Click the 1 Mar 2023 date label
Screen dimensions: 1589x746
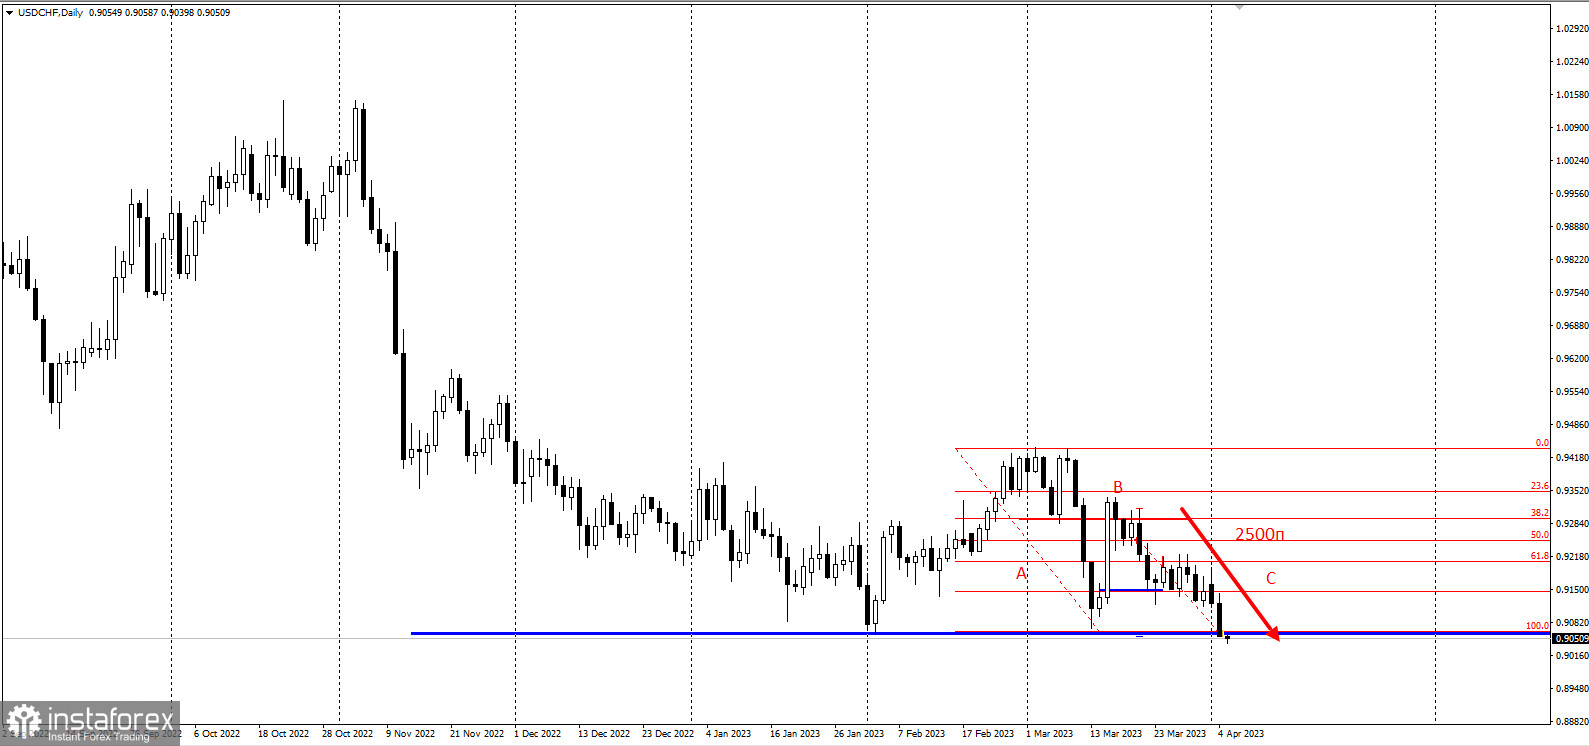1049,734
